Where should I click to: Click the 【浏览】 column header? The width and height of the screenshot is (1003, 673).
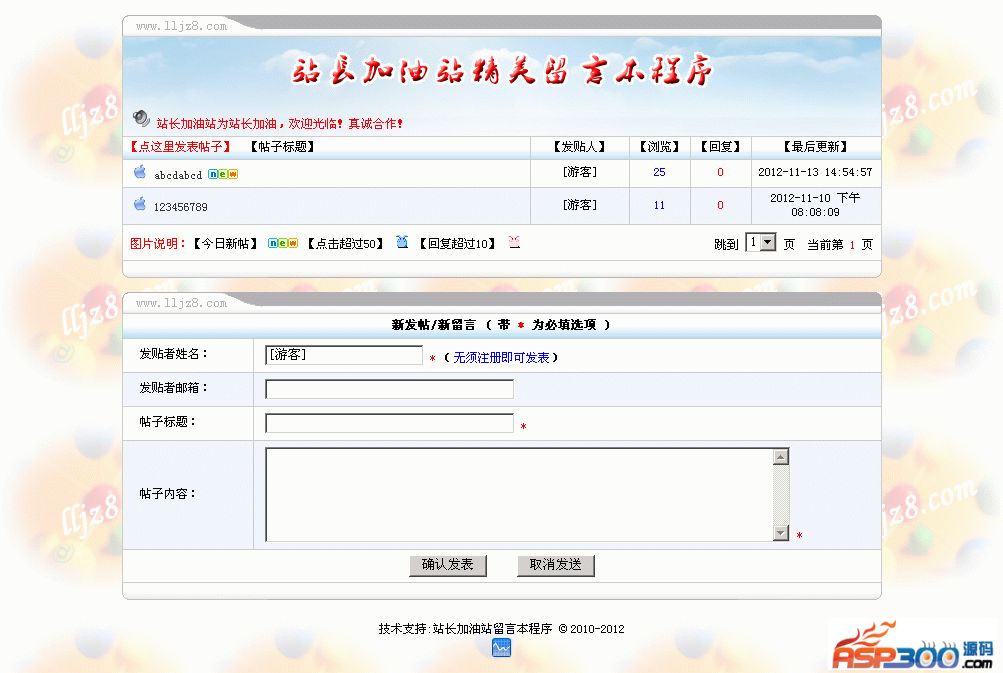[x=659, y=146]
